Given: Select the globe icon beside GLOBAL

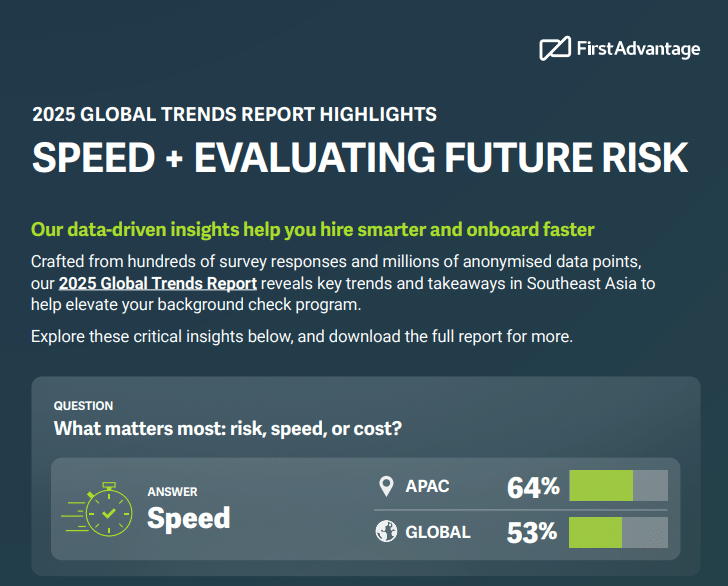Looking at the screenshot, I should point(386,531).
